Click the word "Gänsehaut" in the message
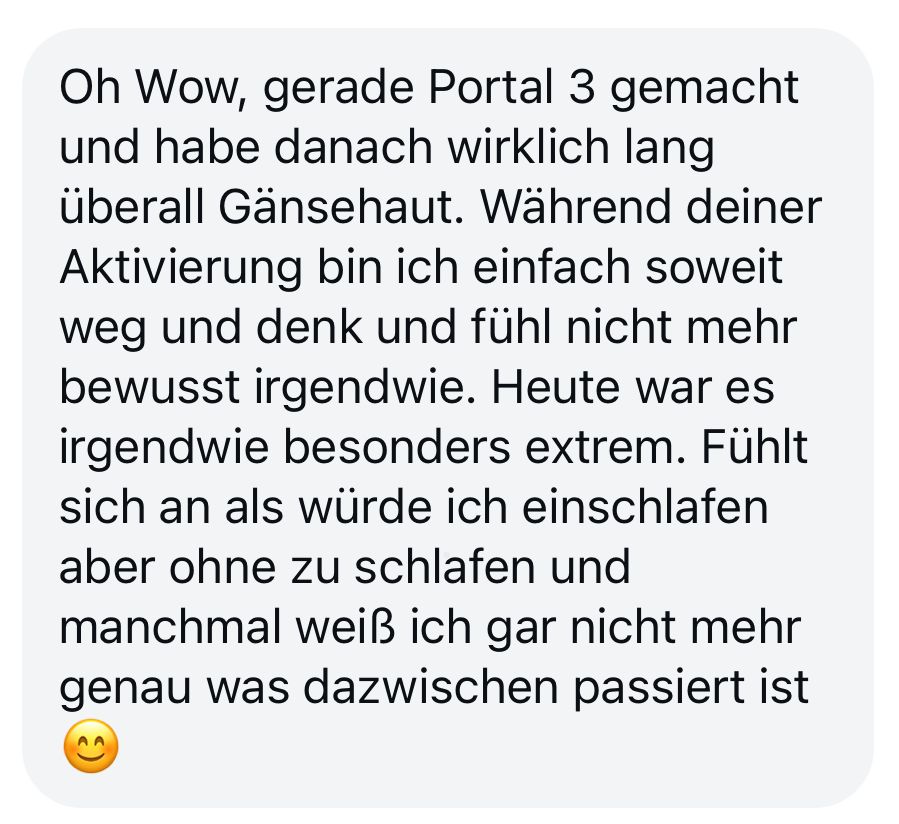 [341, 208]
